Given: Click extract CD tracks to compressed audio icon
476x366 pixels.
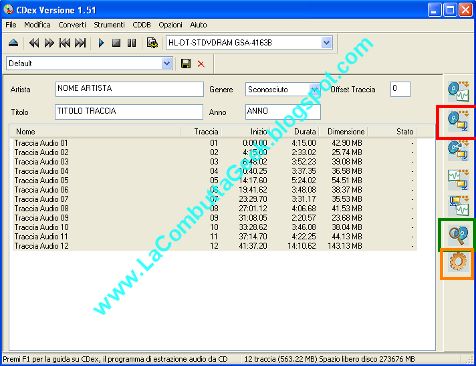Looking at the screenshot, I should click(458, 121).
